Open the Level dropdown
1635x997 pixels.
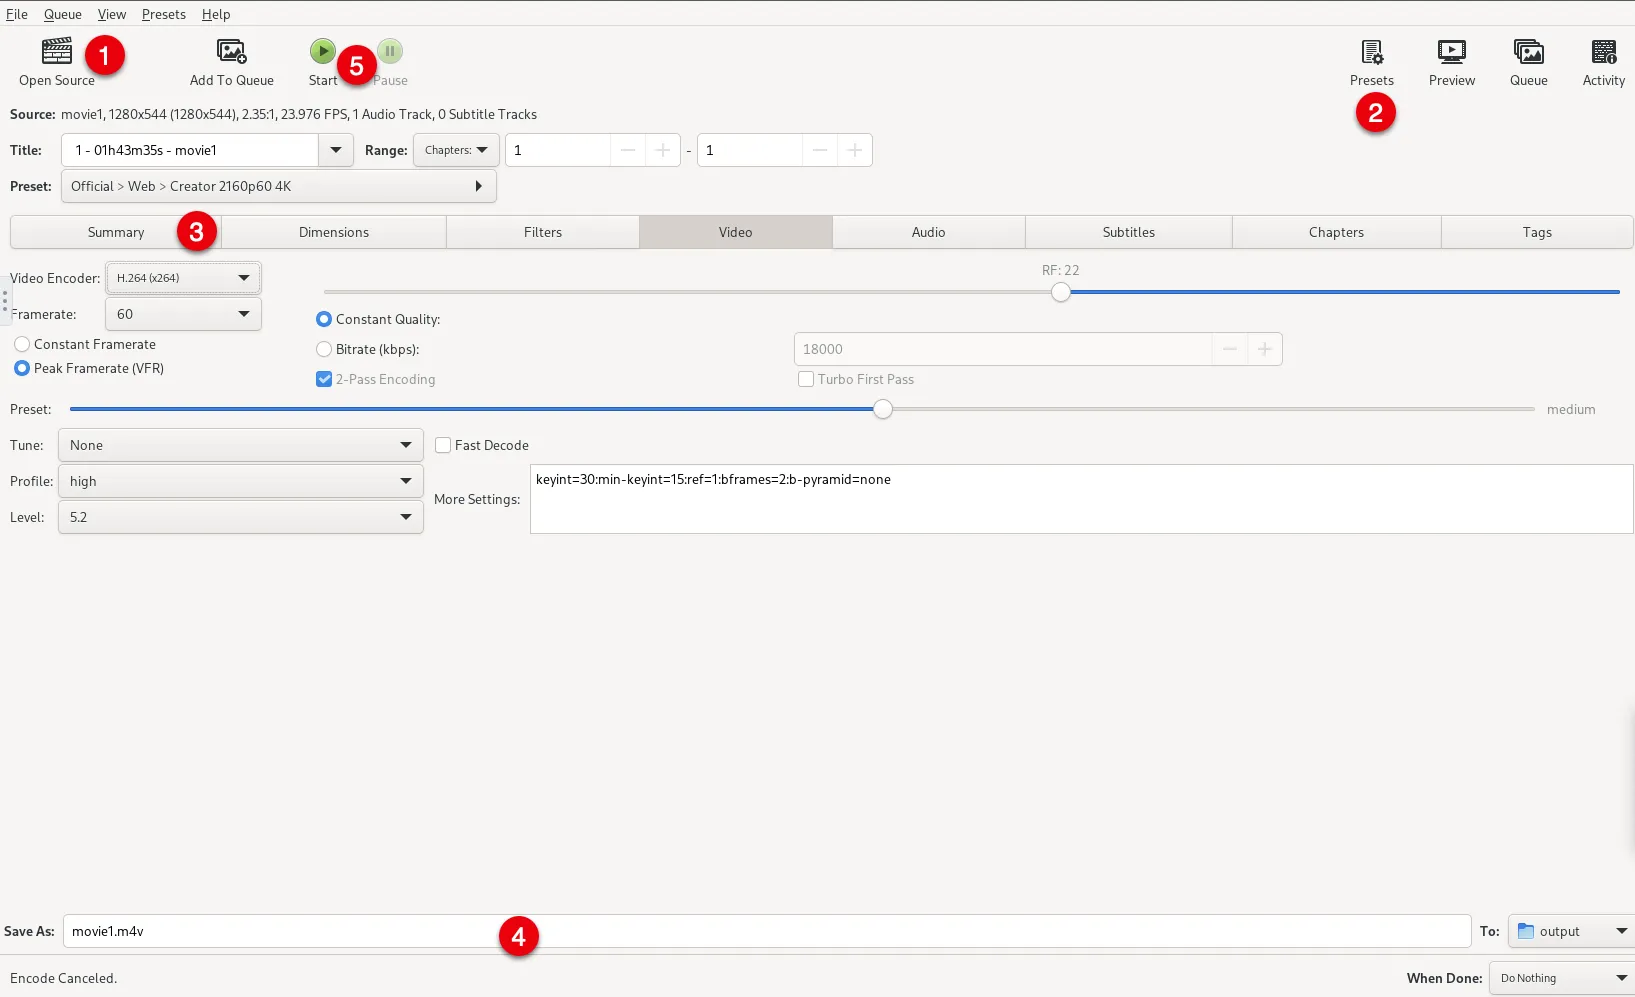240,517
